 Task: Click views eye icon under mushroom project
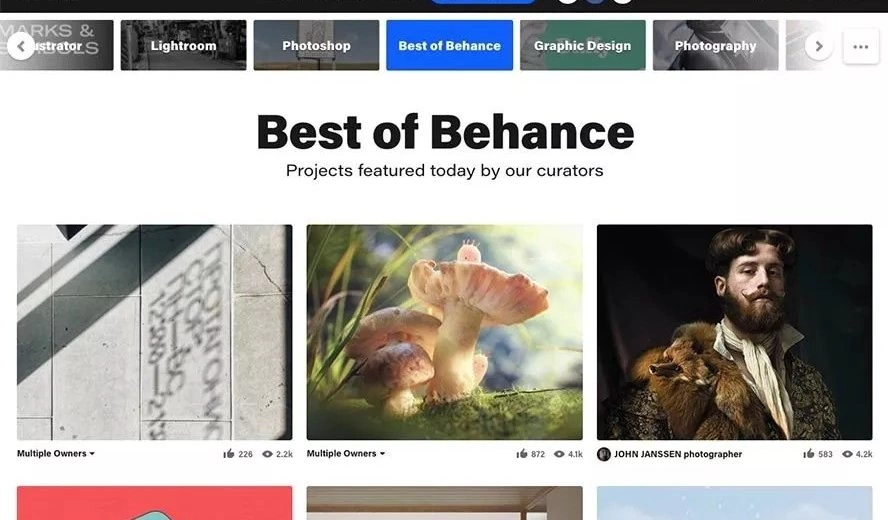click(559, 454)
